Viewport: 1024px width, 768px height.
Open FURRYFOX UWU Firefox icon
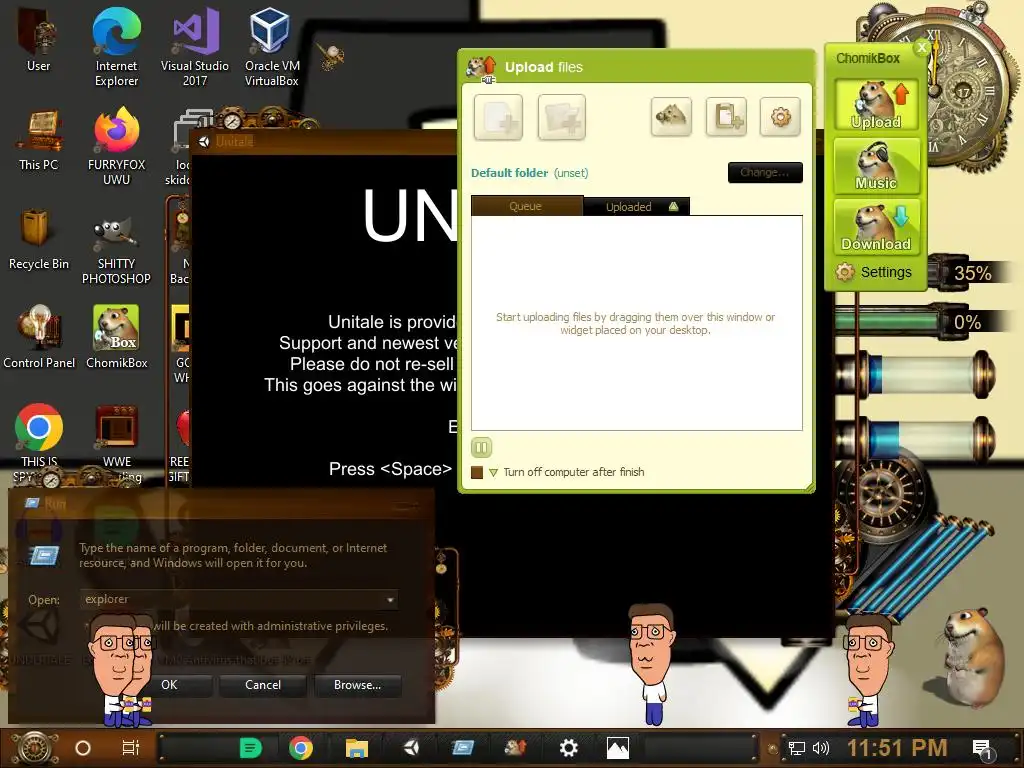[116, 147]
